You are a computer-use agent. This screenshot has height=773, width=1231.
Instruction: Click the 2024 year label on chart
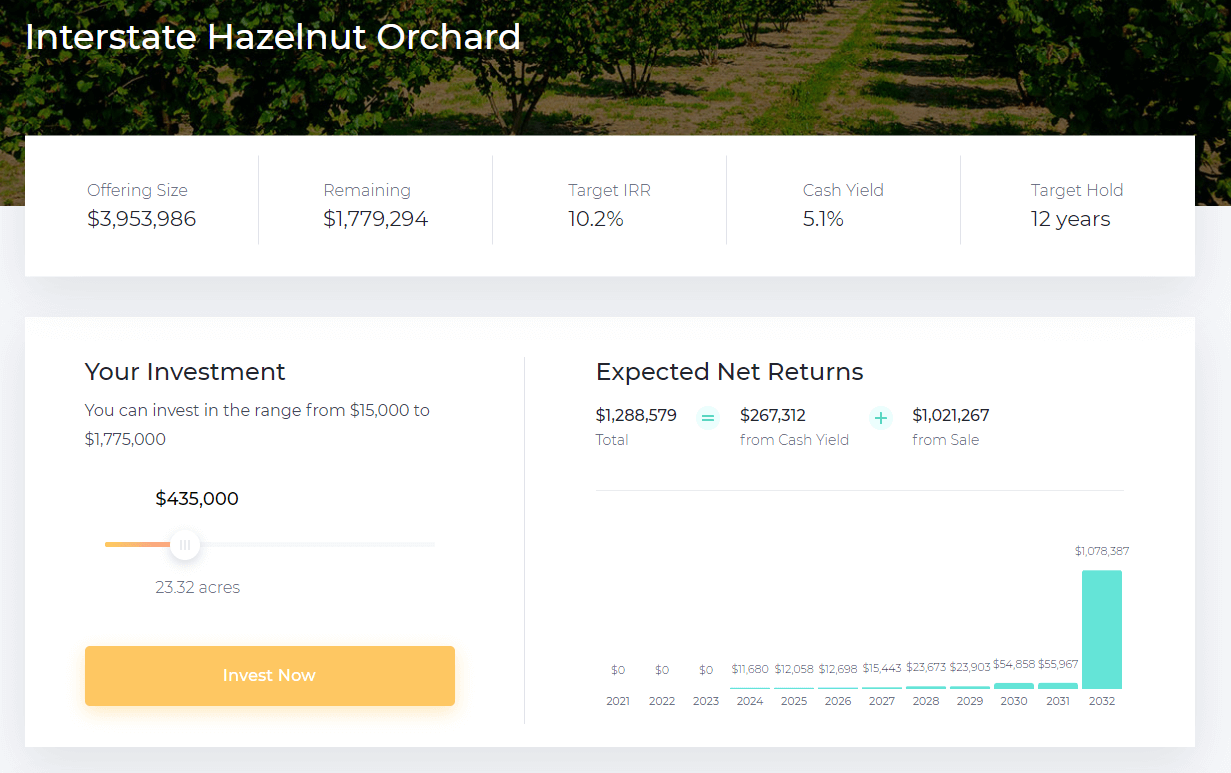pos(750,701)
